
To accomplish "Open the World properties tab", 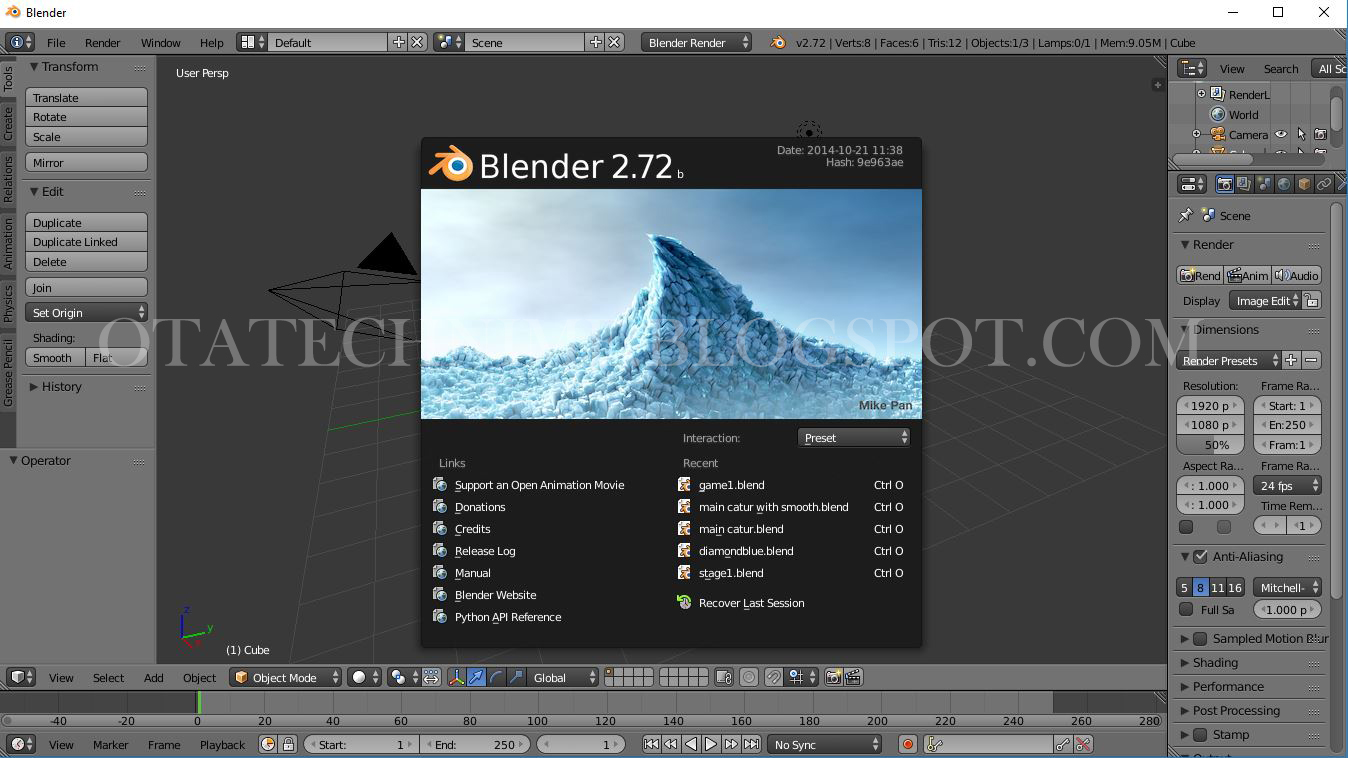I will click(x=1284, y=183).
